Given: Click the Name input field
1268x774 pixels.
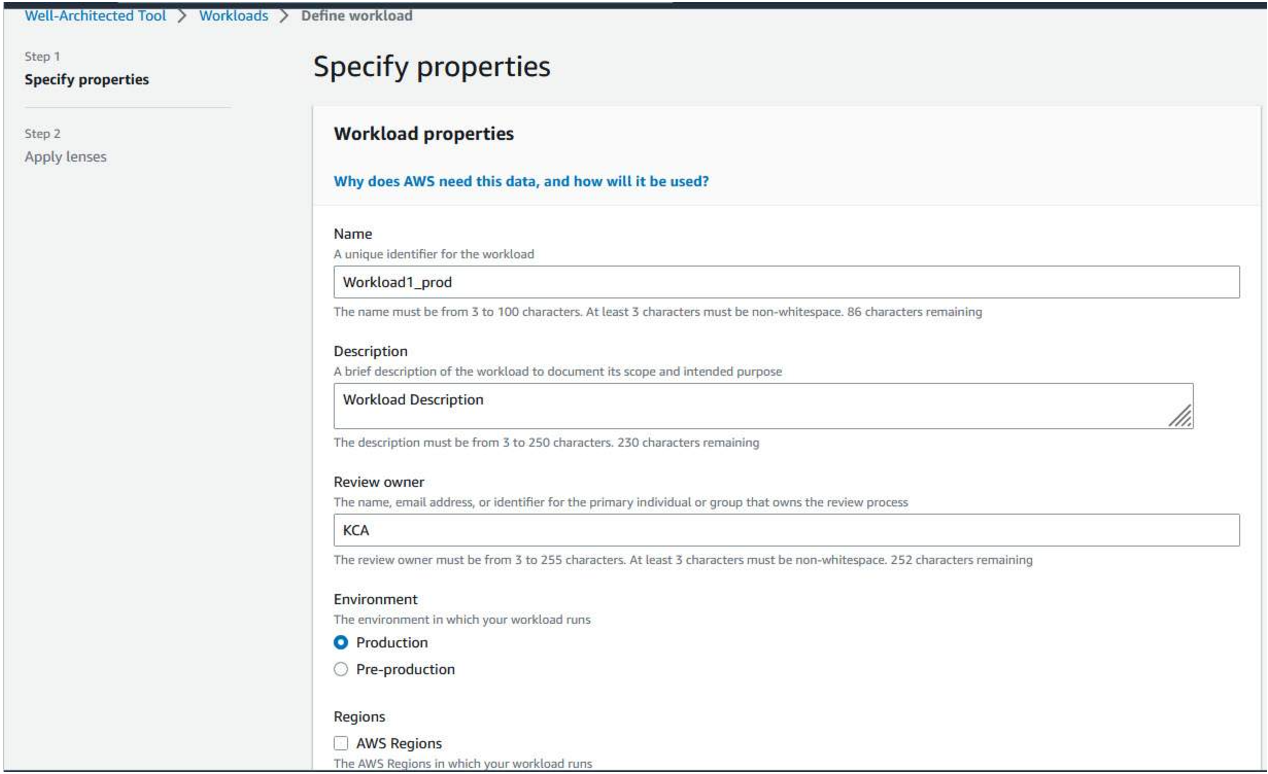Looking at the screenshot, I should pos(786,282).
